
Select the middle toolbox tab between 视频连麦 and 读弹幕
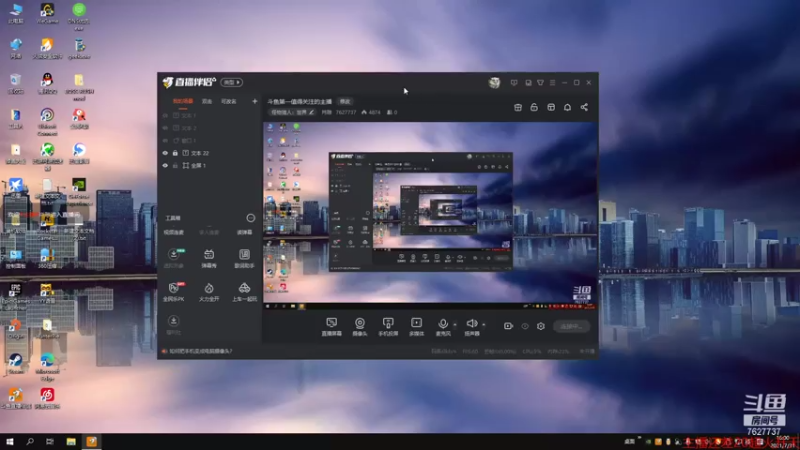pos(209,232)
